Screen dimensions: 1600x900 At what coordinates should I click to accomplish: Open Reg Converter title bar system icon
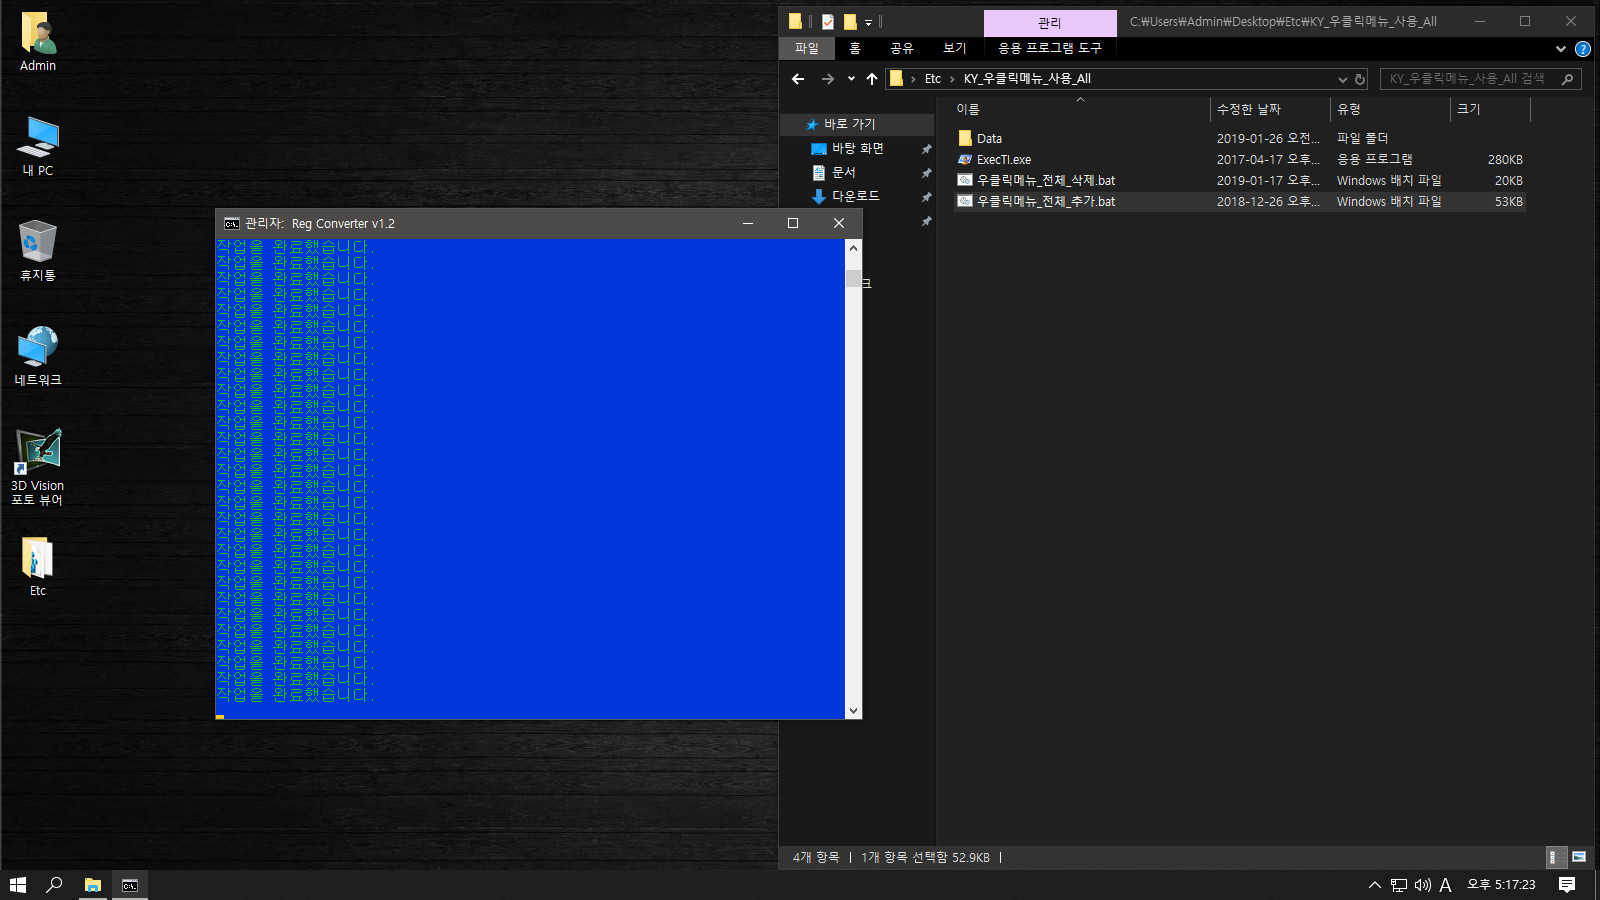pyautogui.click(x=232, y=224)
